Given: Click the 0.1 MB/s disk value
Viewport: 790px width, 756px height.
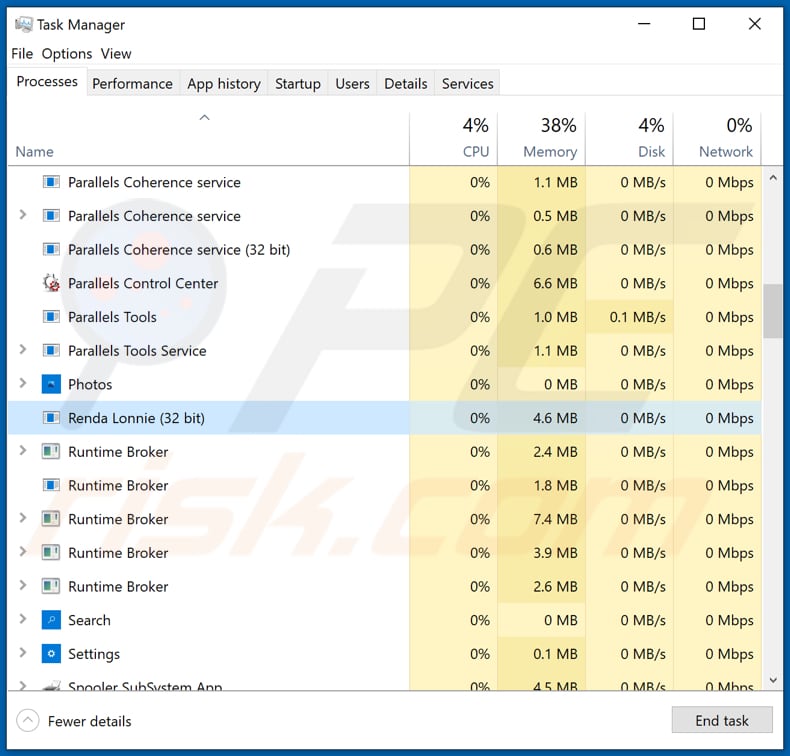Looking at the screenshot, I should 637,317.
